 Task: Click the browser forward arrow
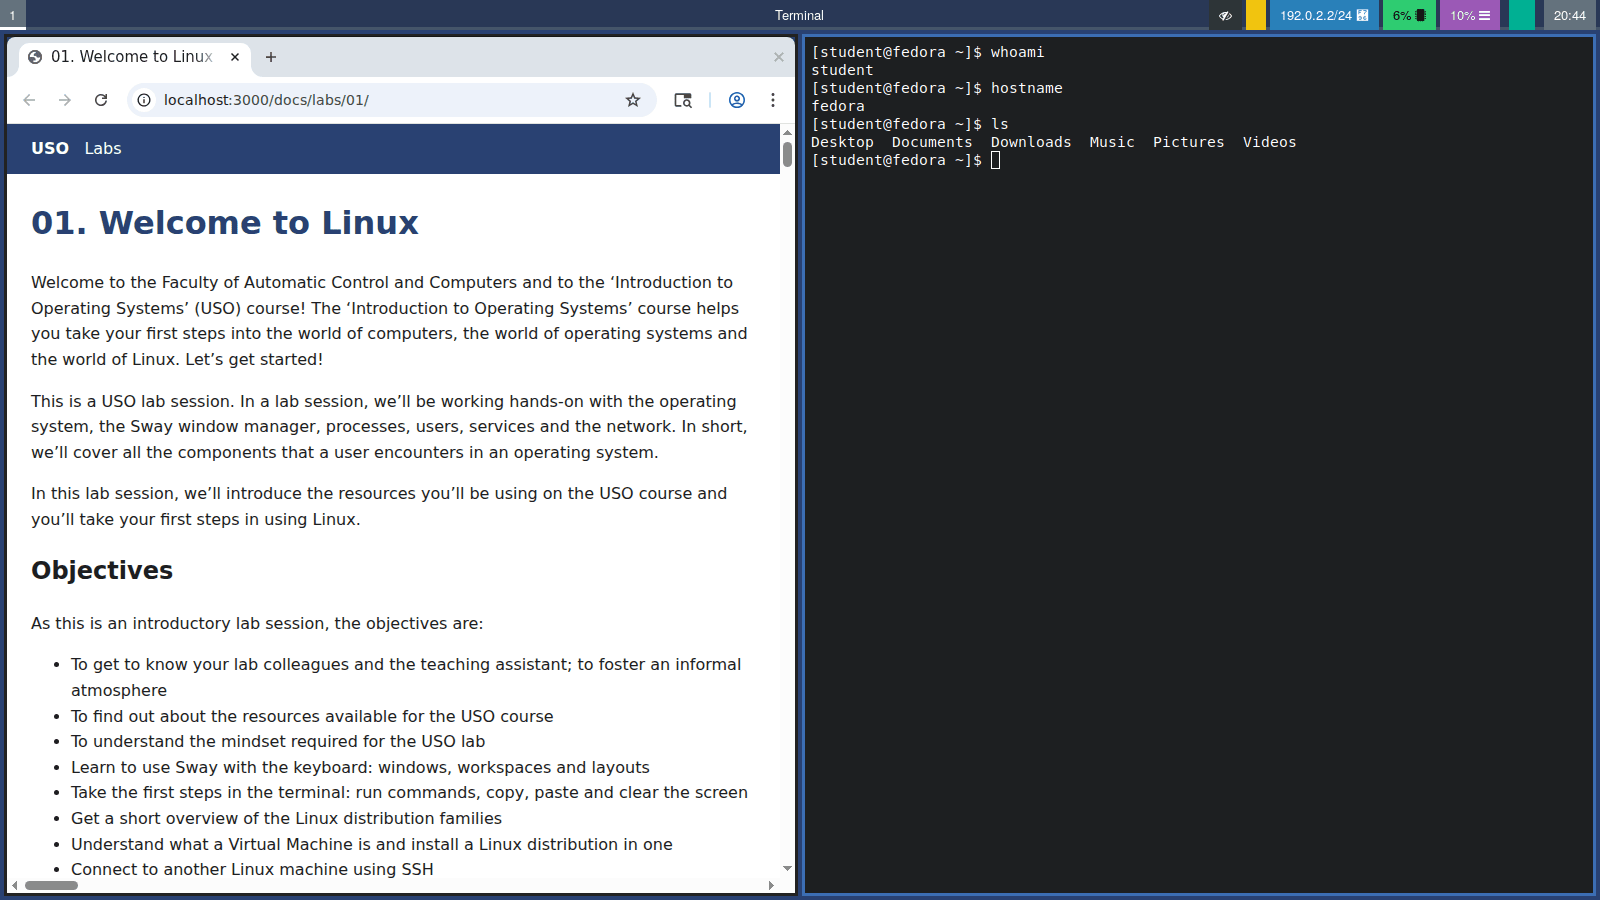65,100
